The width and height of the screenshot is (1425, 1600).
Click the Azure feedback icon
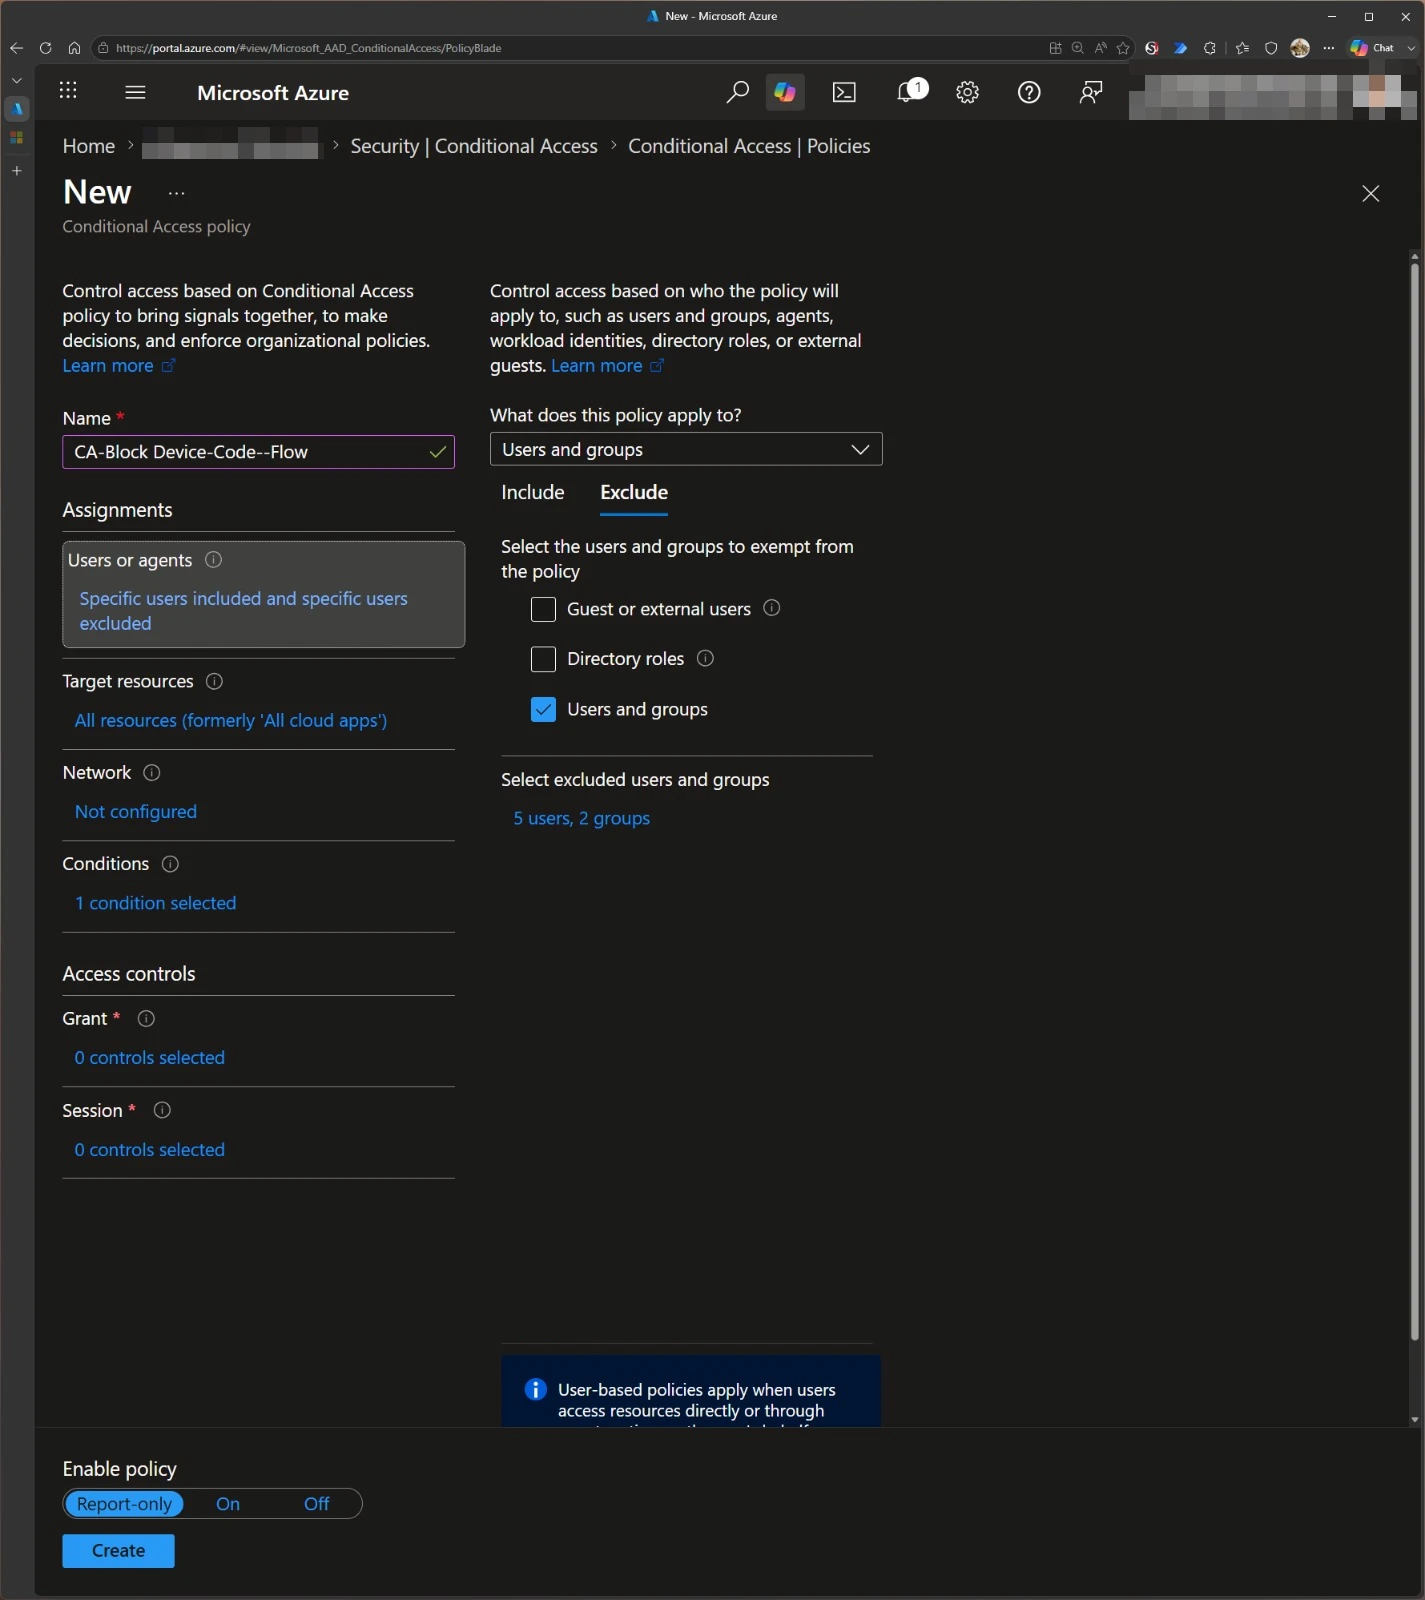(x=1091, y=92)
